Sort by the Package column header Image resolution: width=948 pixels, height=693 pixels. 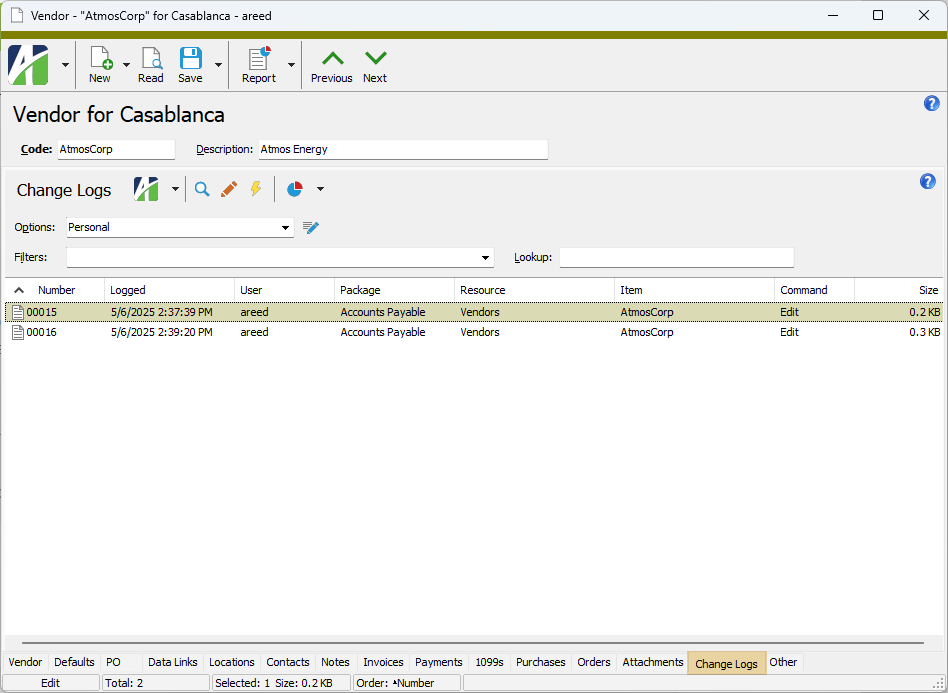coord(394,290)
